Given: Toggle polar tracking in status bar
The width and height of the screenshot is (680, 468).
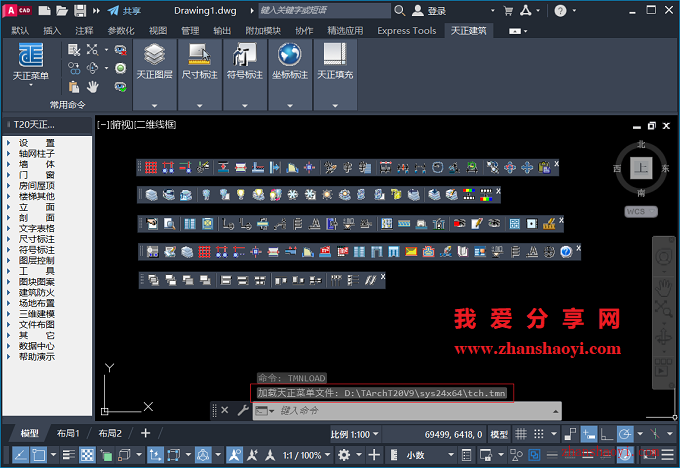Looking at the screenshot, I should click(x=625, y=433).
